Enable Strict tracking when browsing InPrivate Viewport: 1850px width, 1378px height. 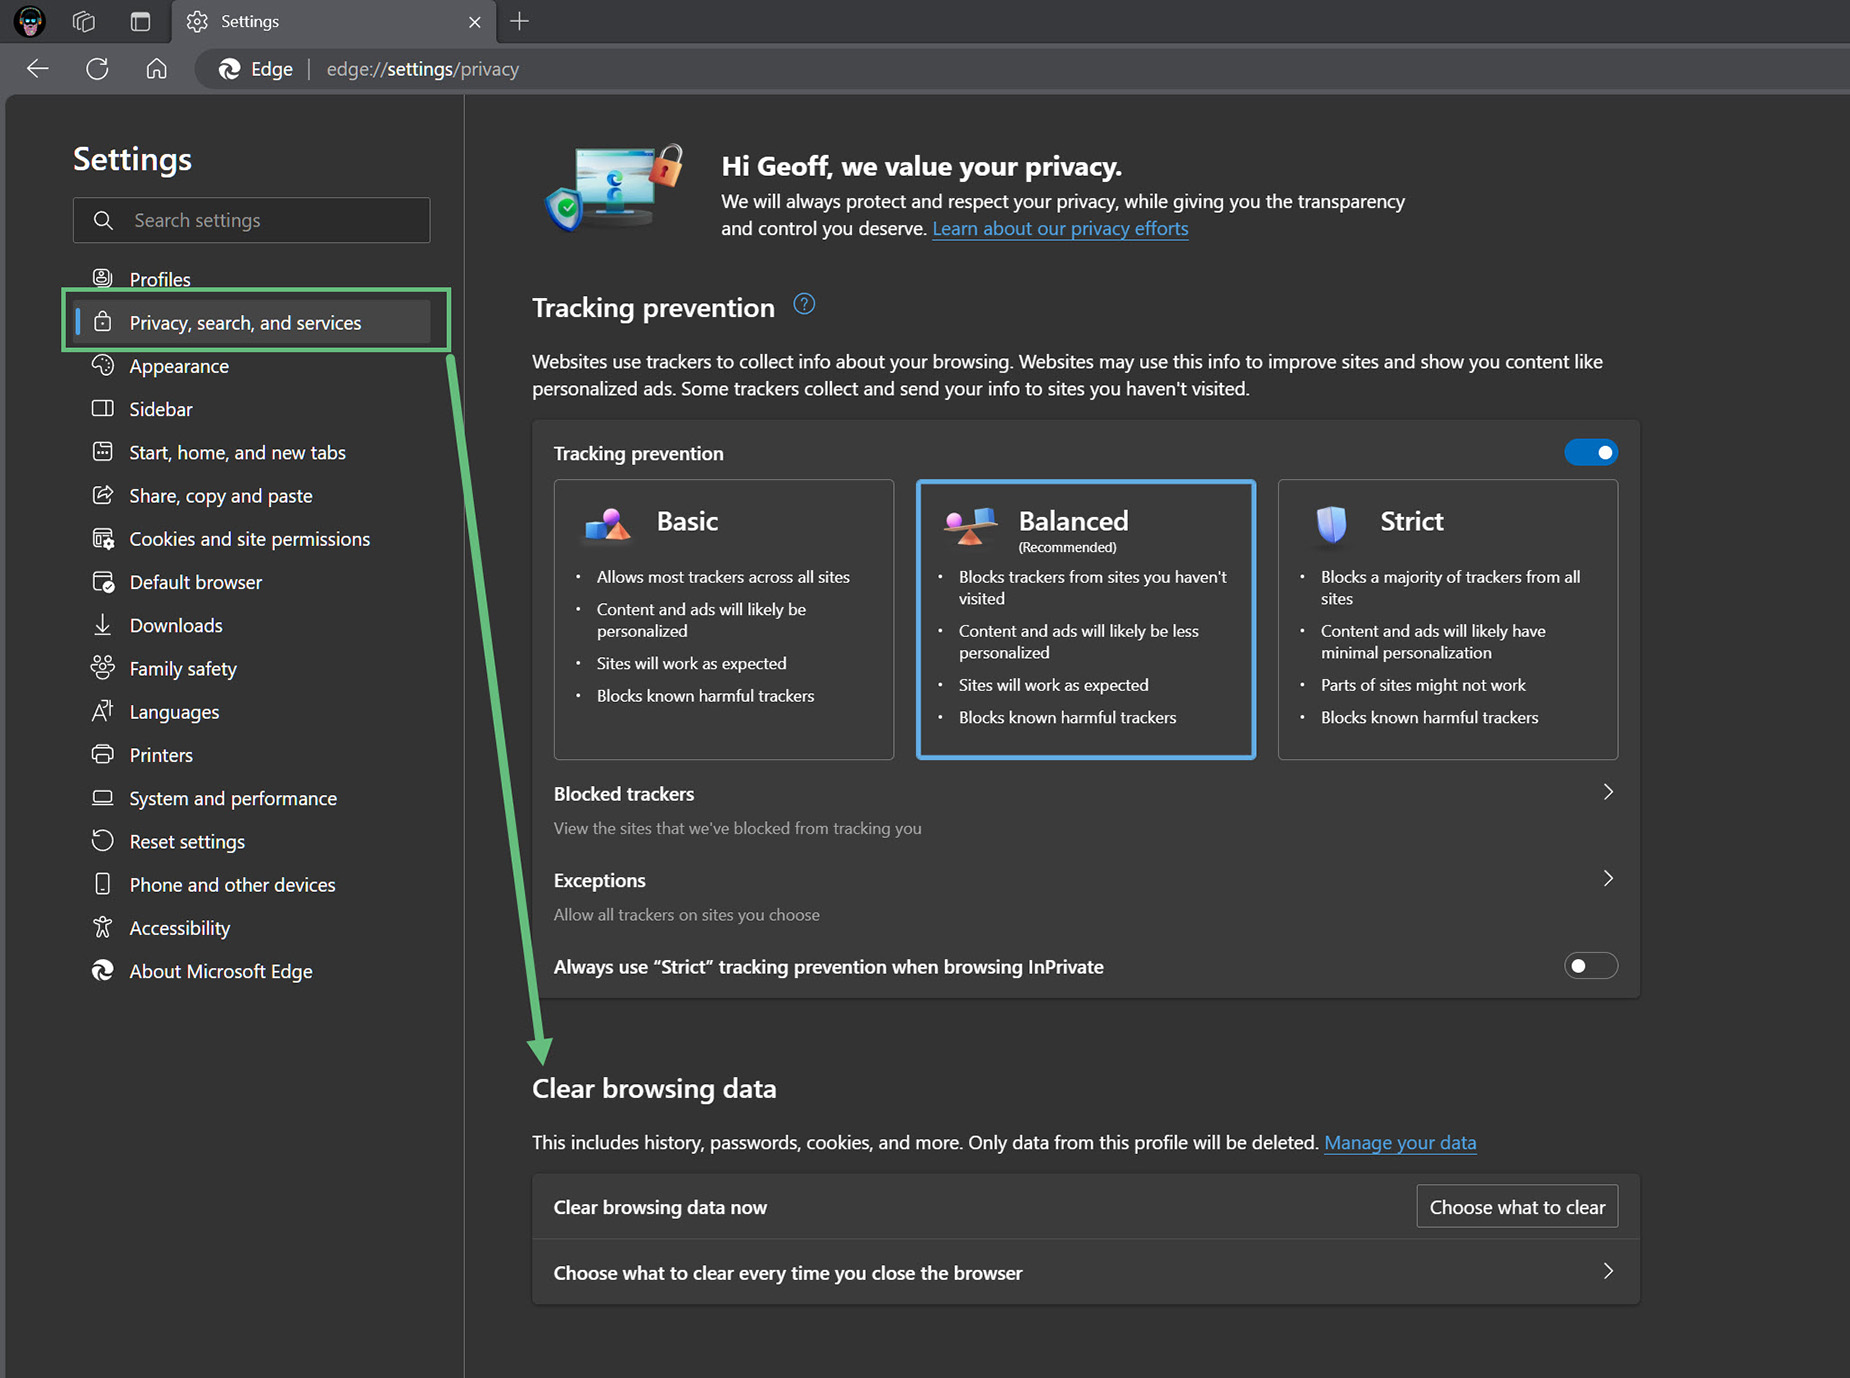click(x=1591, y=966)
